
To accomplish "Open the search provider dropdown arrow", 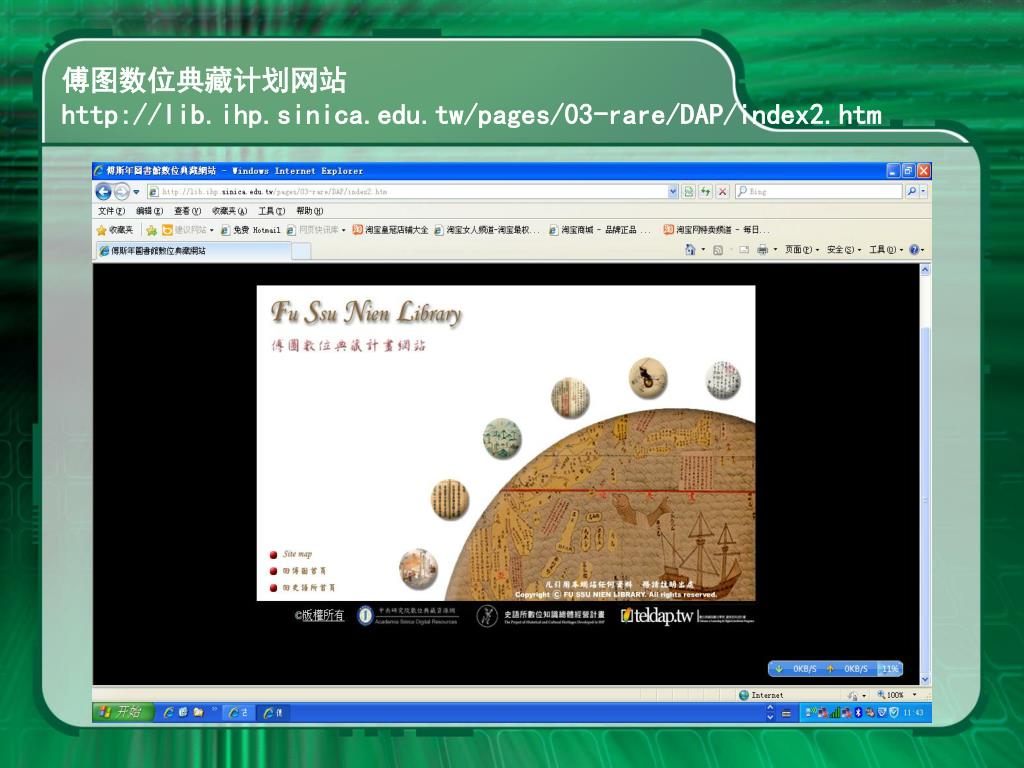I will [923, 191].
